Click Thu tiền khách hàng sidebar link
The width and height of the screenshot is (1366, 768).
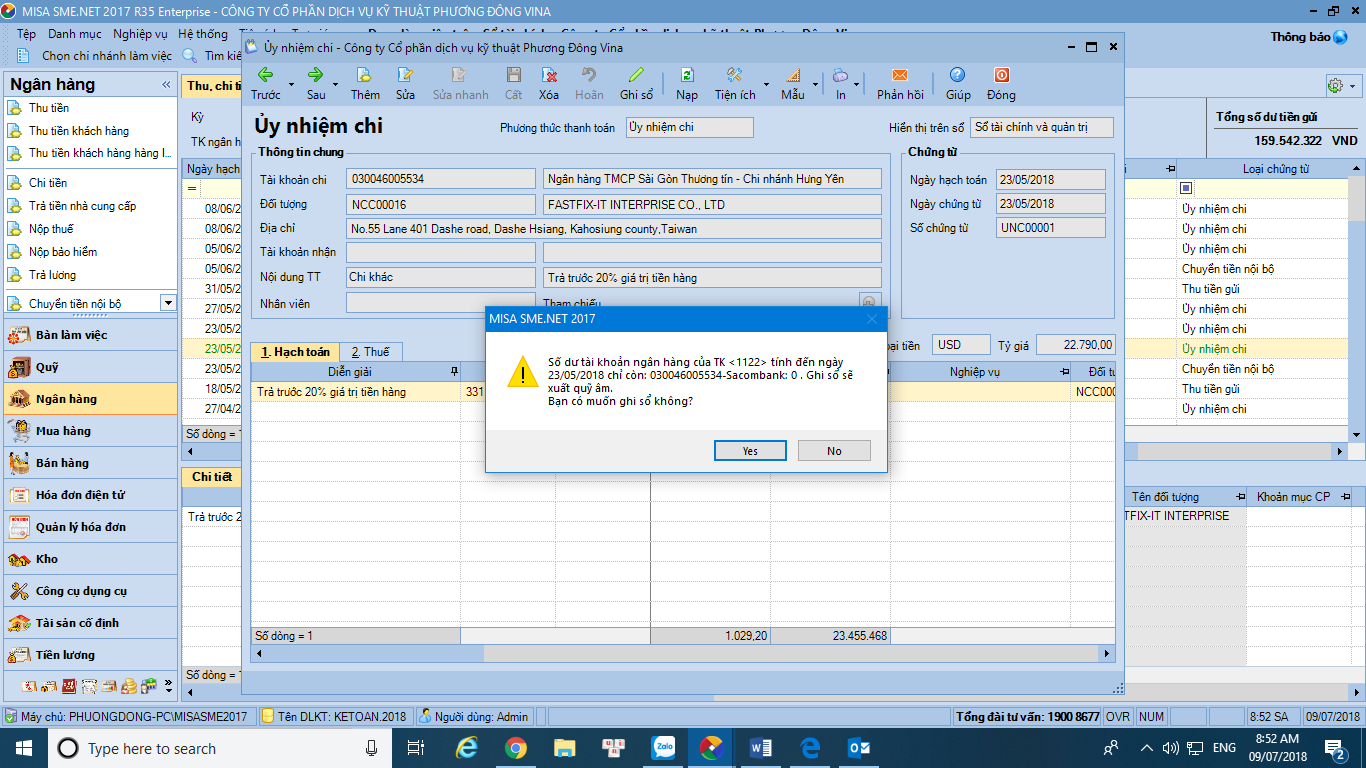pos(79,131)
